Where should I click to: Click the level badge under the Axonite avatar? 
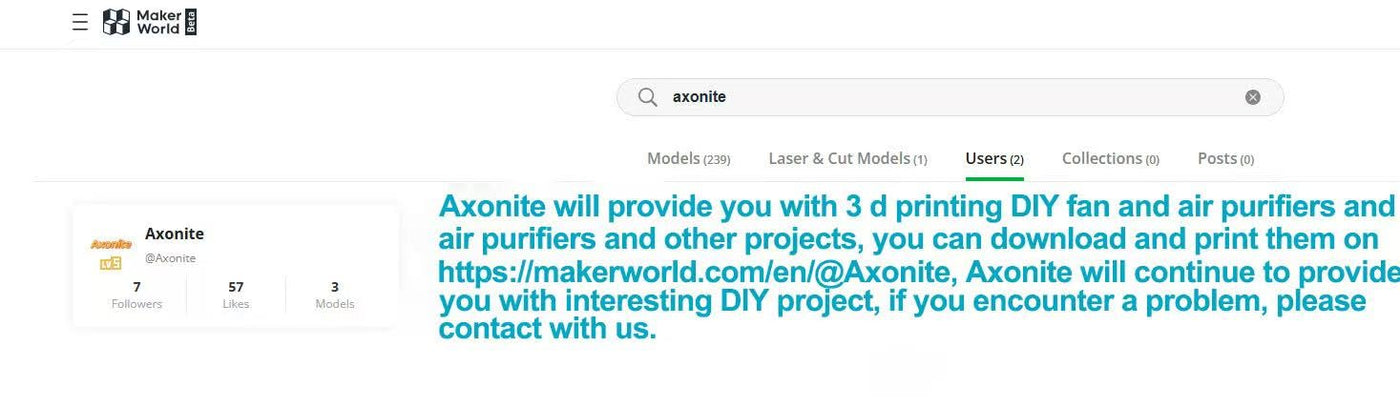point(111,263)
